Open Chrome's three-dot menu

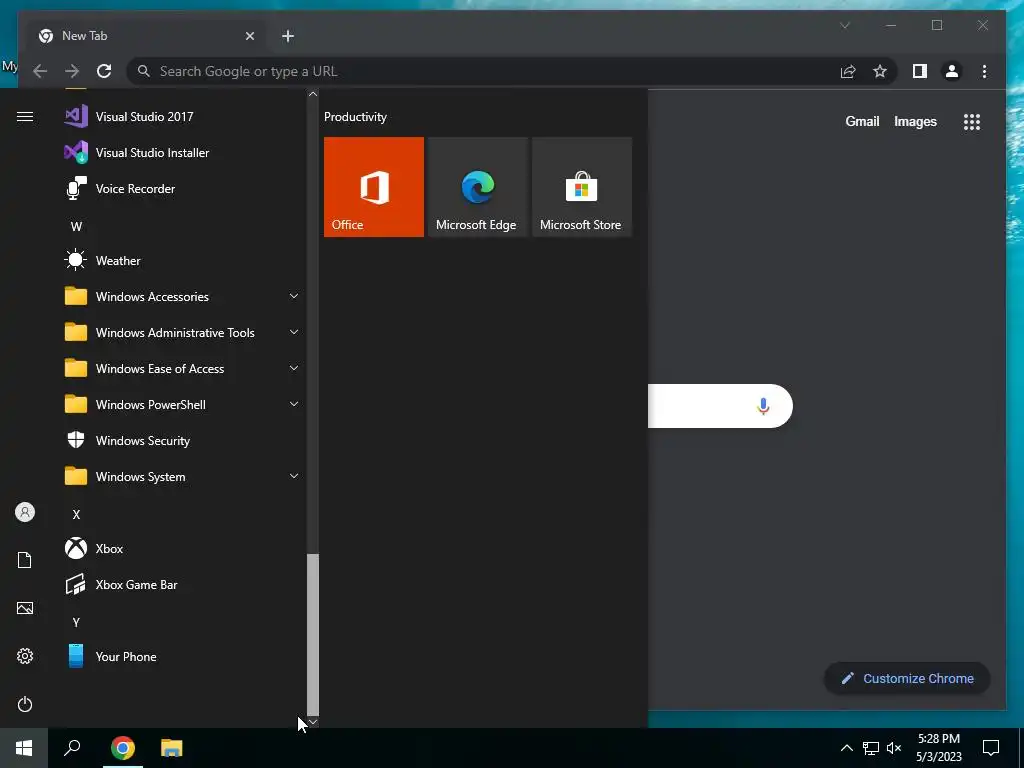[984, 71]
